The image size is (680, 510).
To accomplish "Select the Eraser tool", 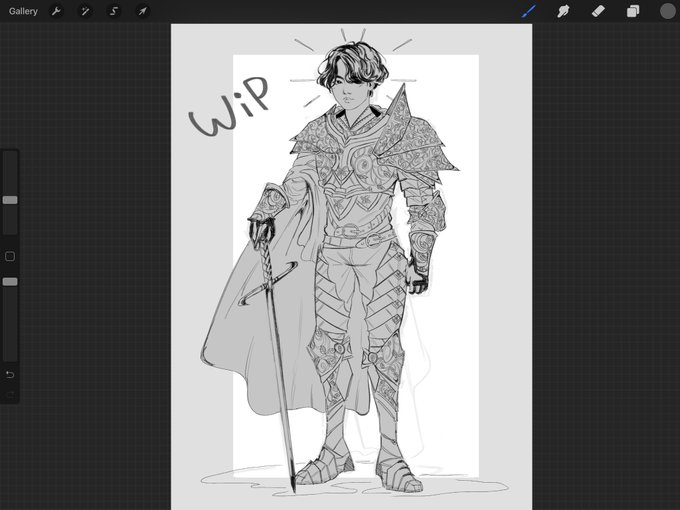I will pos(598,11).
